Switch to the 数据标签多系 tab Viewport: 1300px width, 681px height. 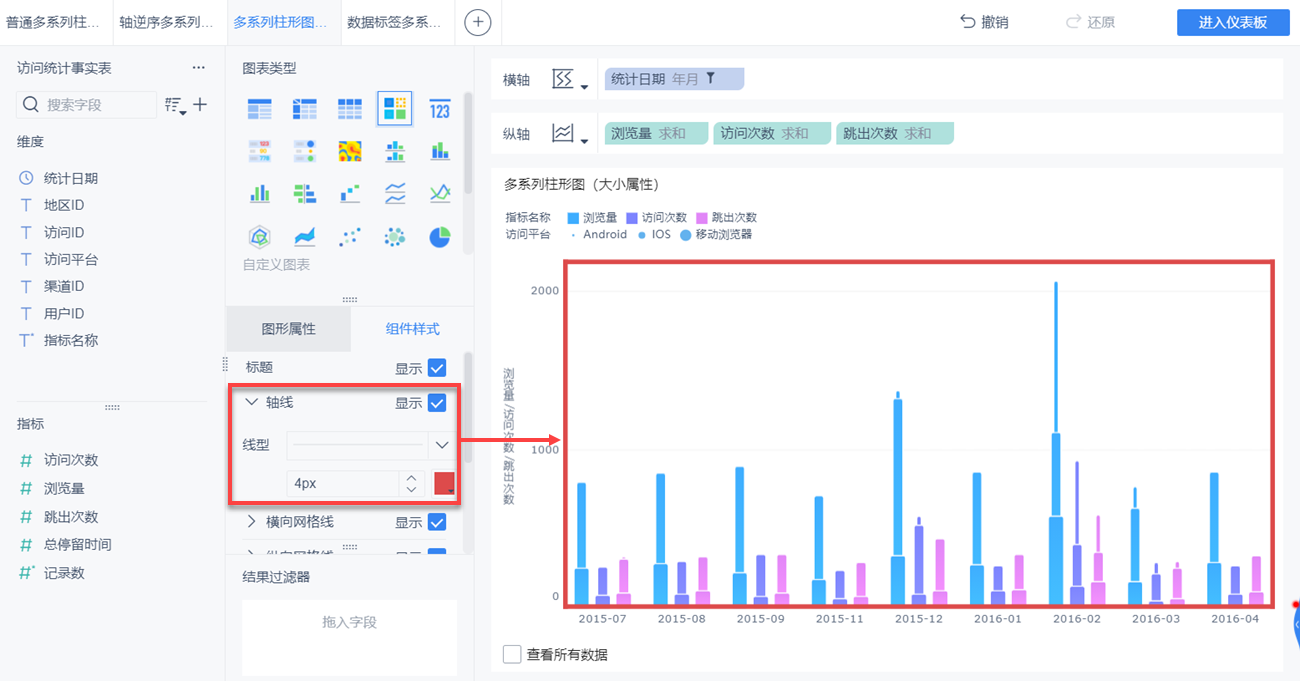click(x=394, y=22)
